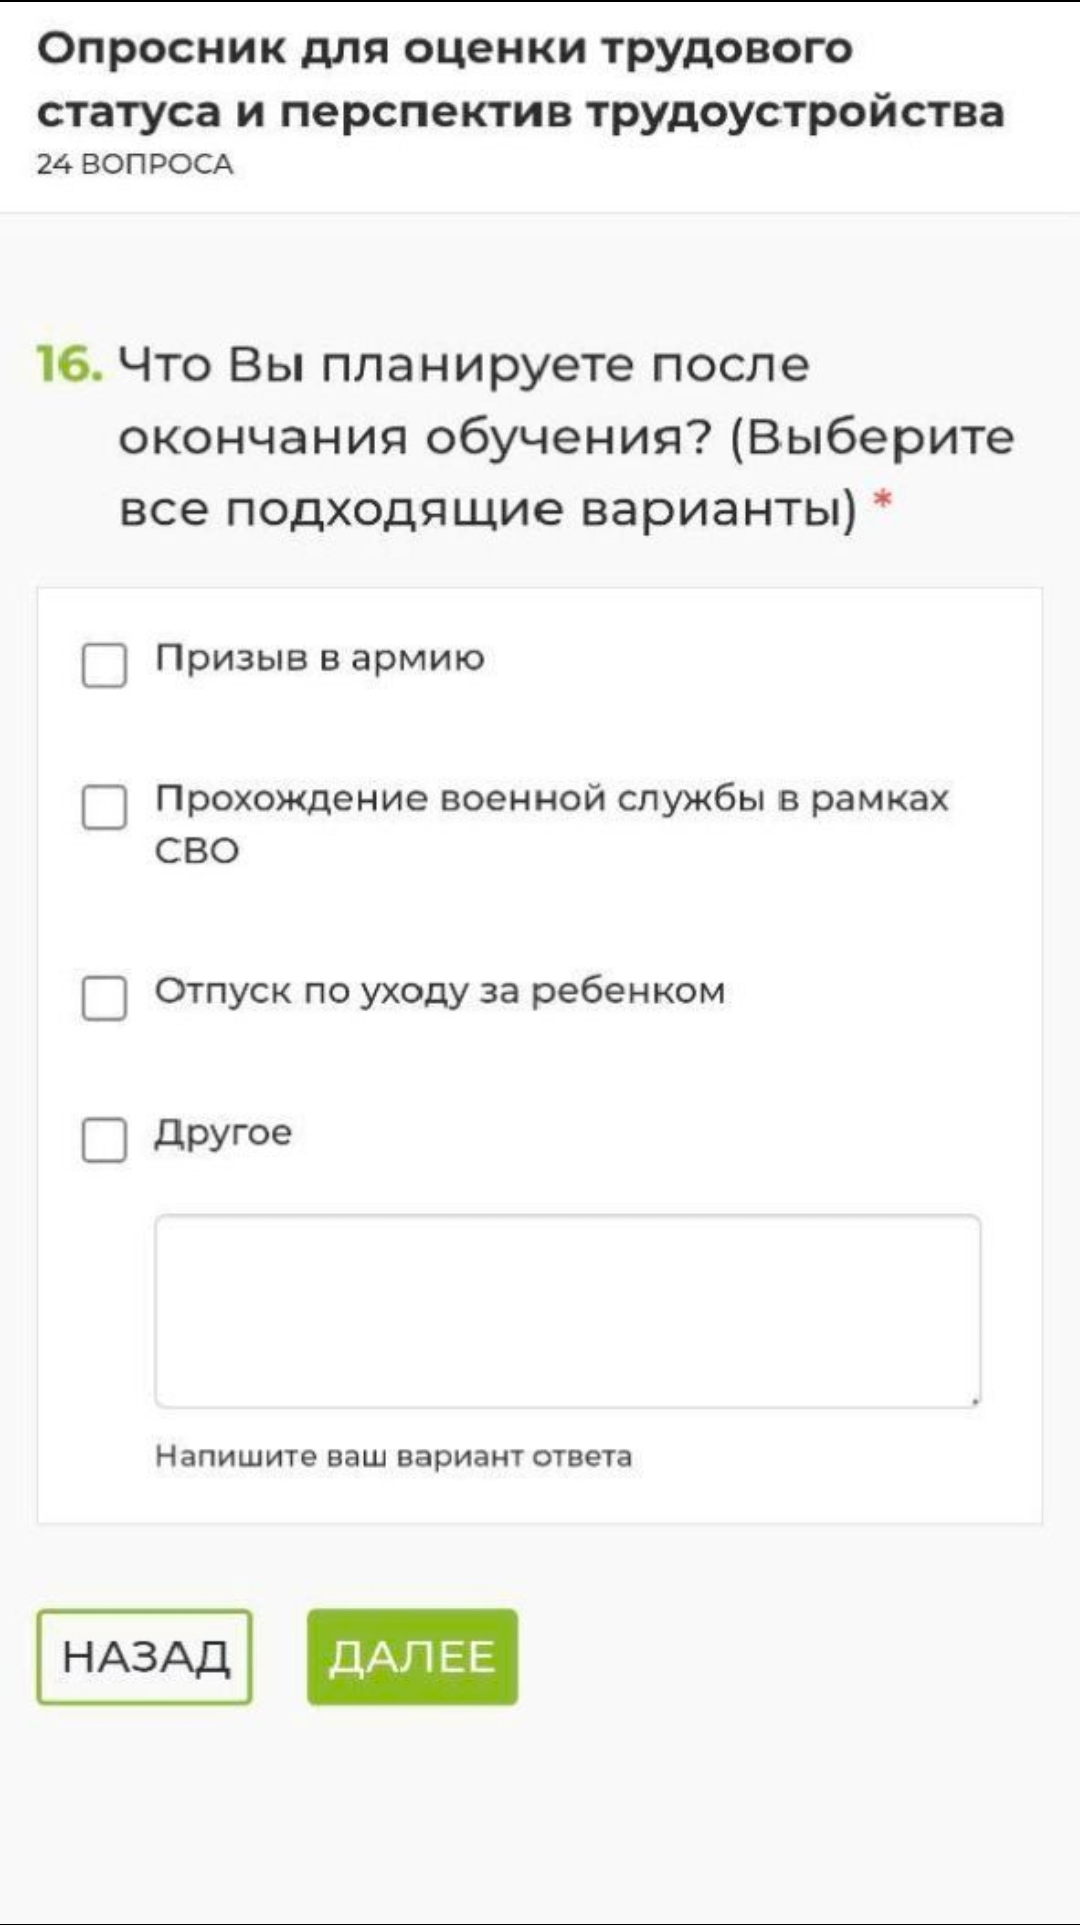The image size is (1080, 1925).
Task: Click the 'Призыв в армию' label text
Action: [320, 658]
